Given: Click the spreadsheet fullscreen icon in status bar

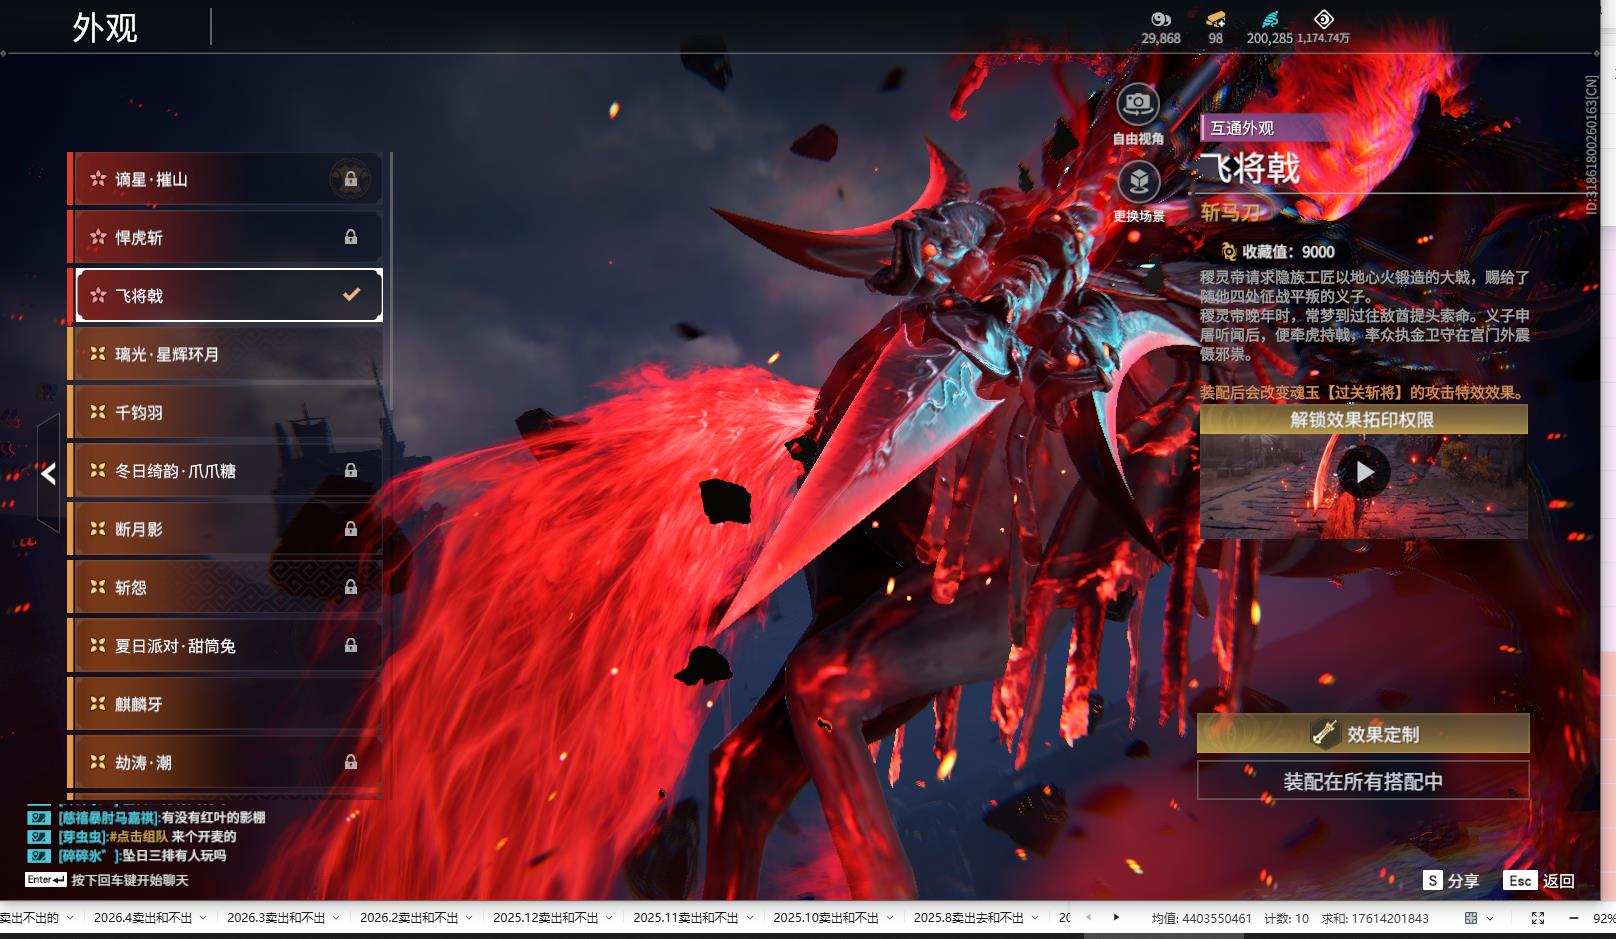Looking at the screenshot, I should [x=1538, y=918].
